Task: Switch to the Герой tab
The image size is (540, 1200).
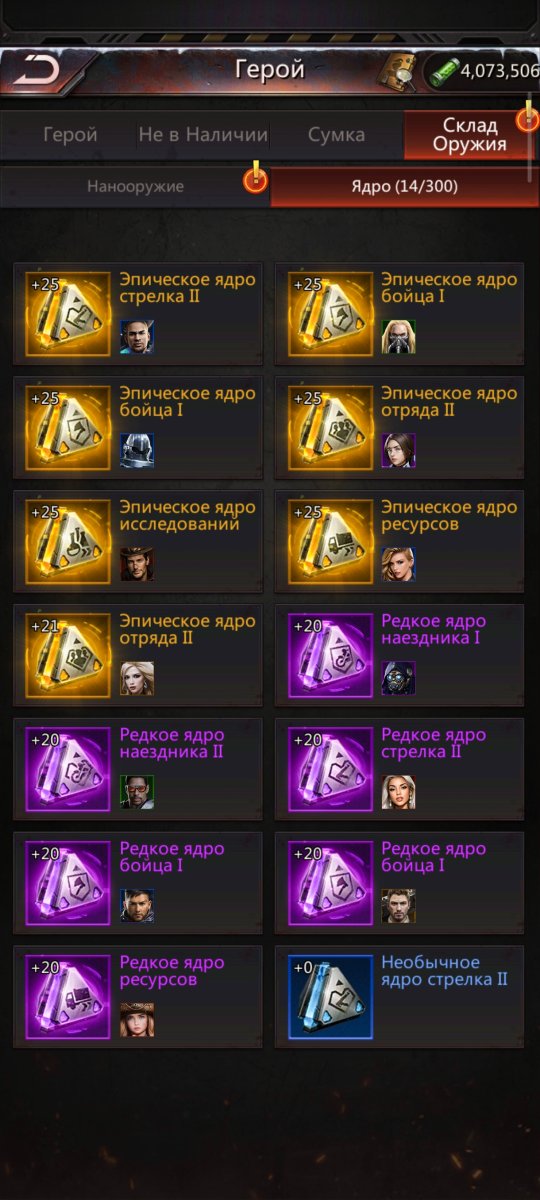Action: 70,135
